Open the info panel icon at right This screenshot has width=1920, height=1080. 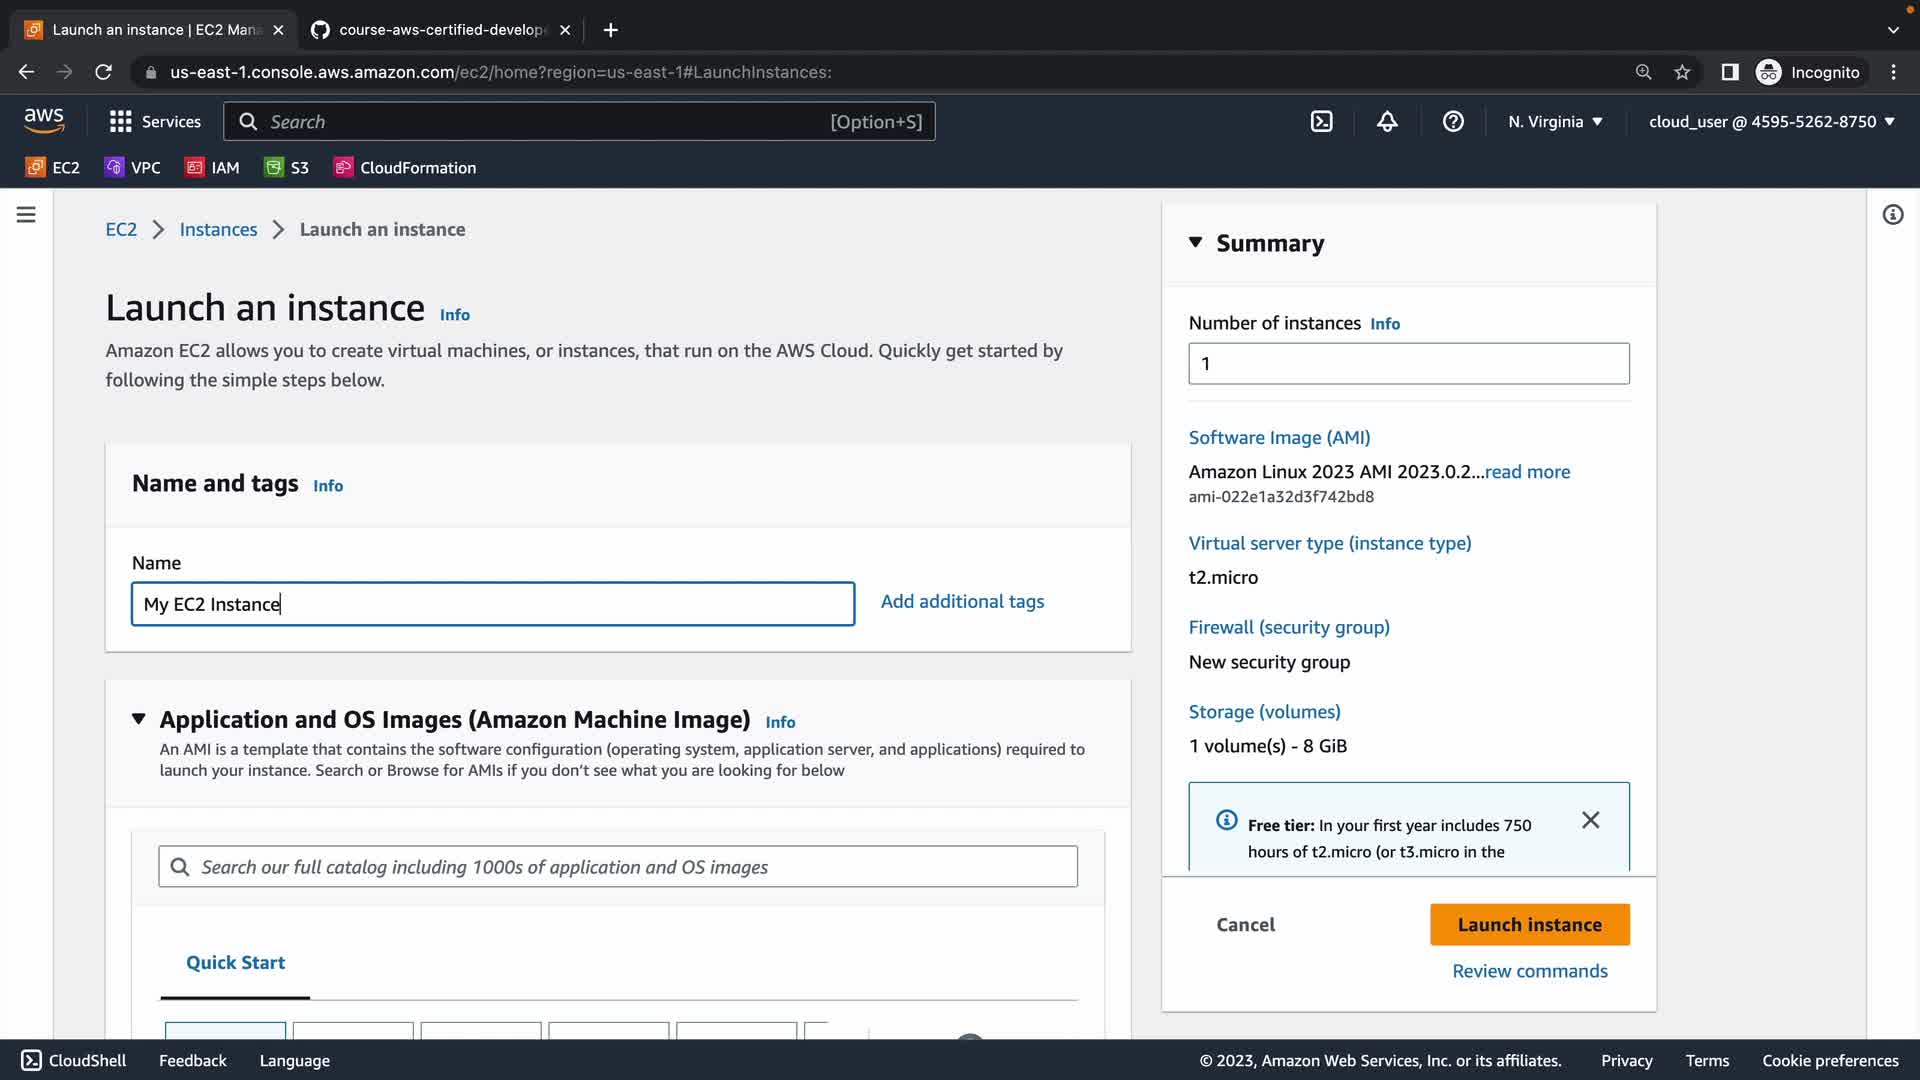1892,215
